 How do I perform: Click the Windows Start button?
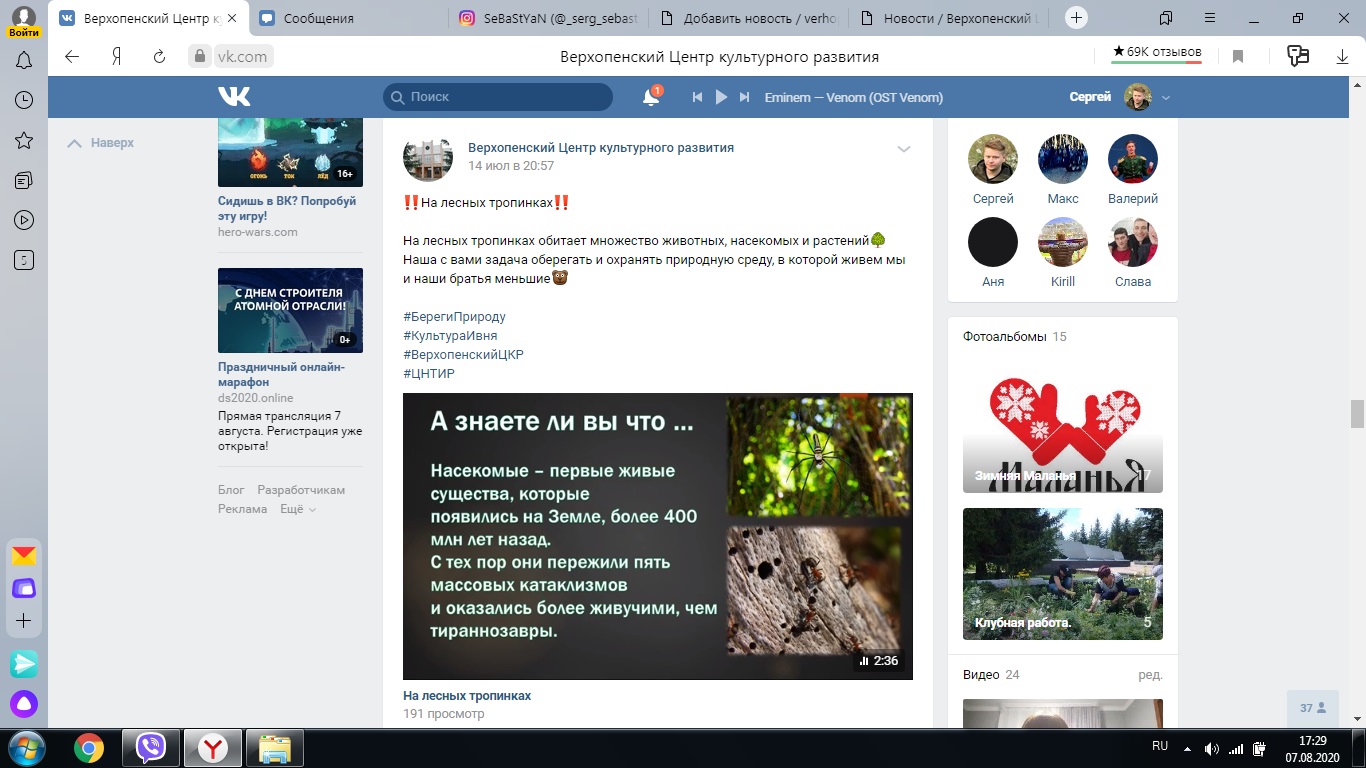click(x=26, y=748)
